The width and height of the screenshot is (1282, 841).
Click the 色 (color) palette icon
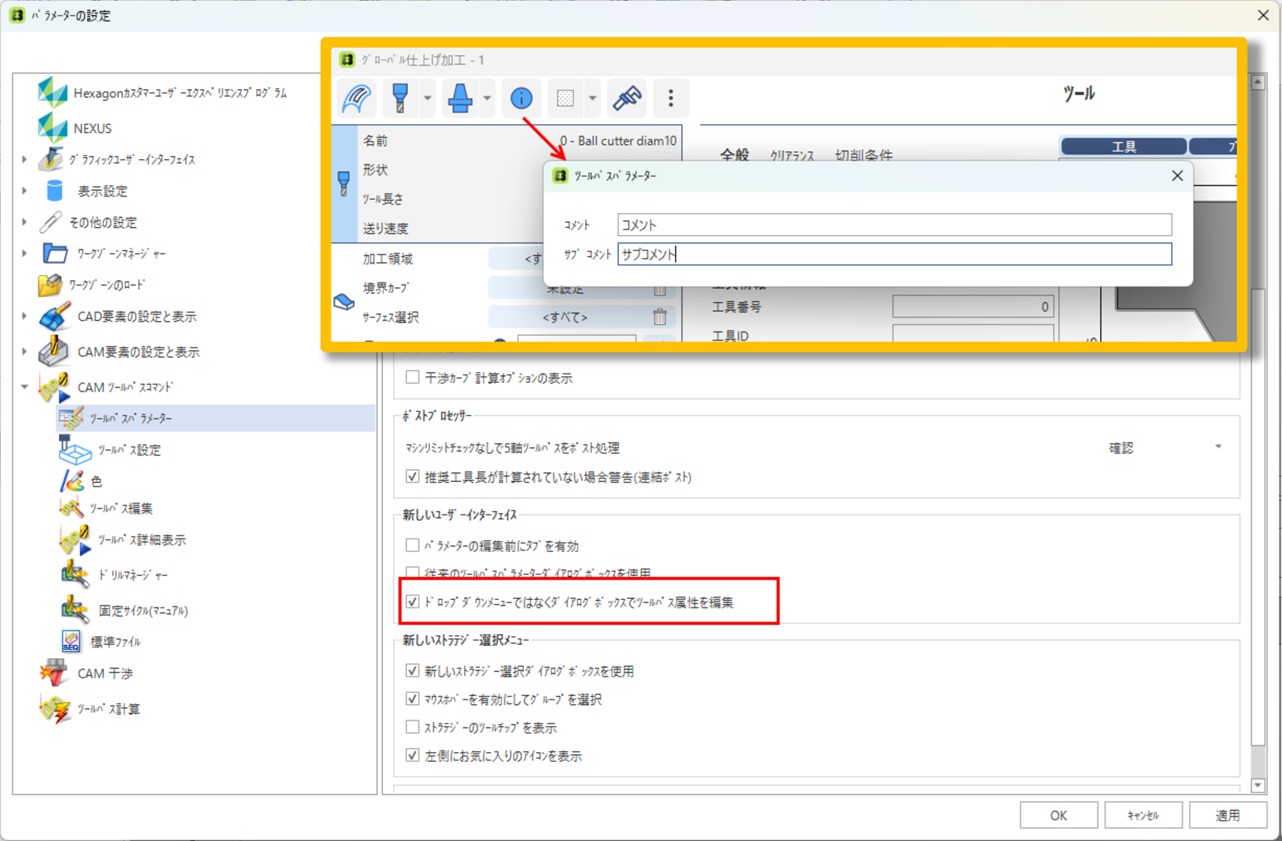tap(71, 481)
